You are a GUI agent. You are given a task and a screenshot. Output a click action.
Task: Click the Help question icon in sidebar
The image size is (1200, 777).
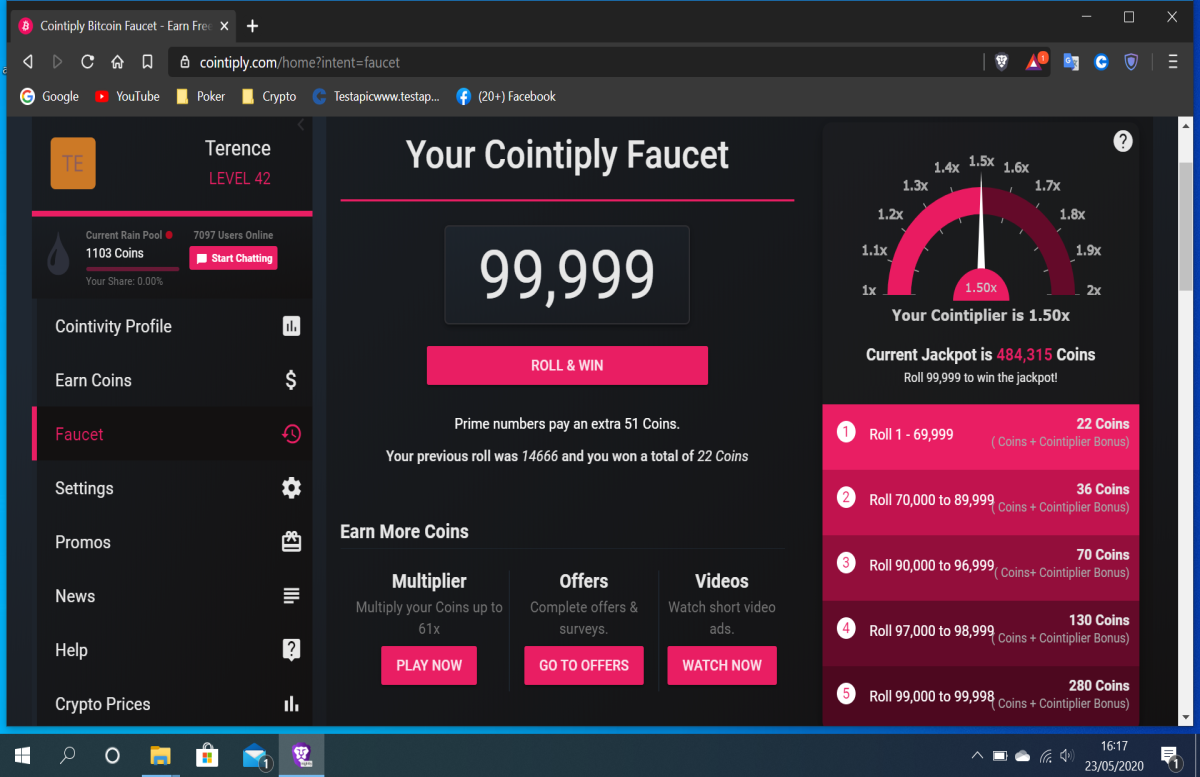point(291,650)
